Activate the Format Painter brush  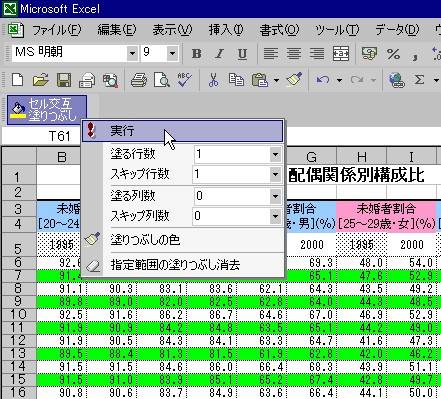click(295, 80)
